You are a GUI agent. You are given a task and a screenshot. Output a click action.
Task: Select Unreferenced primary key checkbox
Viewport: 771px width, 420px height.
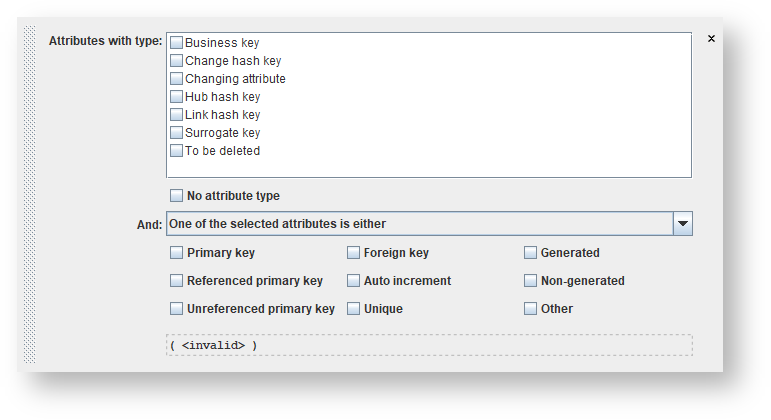point(177,309)
